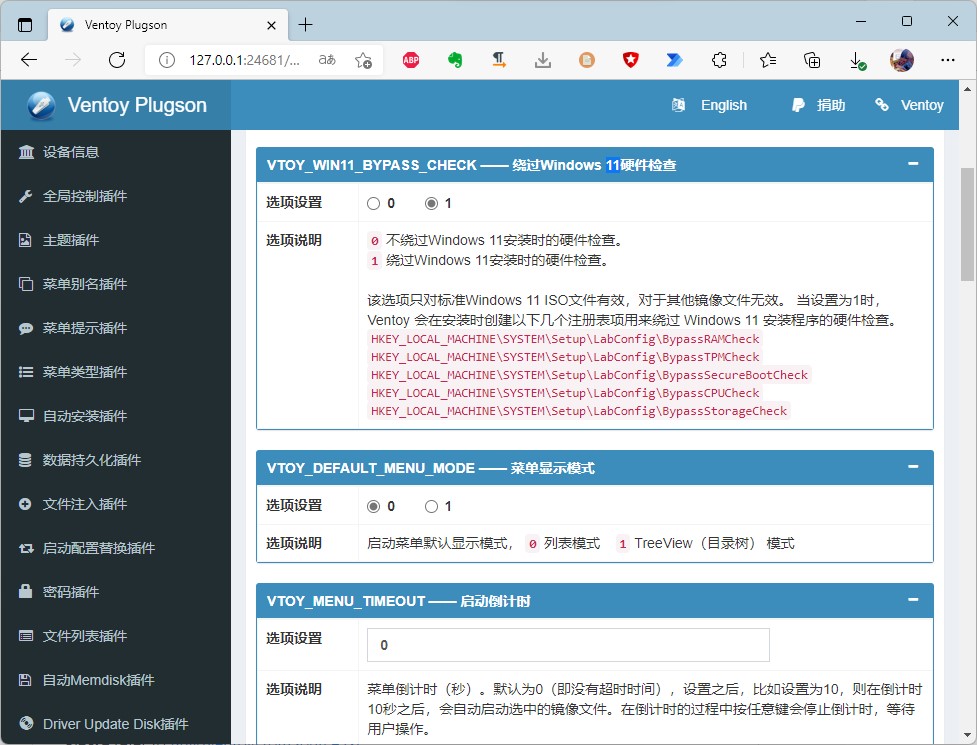Click the VTOY_MENU_TIMEOUT value input field
Viewport: 977px width, 745px height.
pyautogui.click(x=568, y=645)
